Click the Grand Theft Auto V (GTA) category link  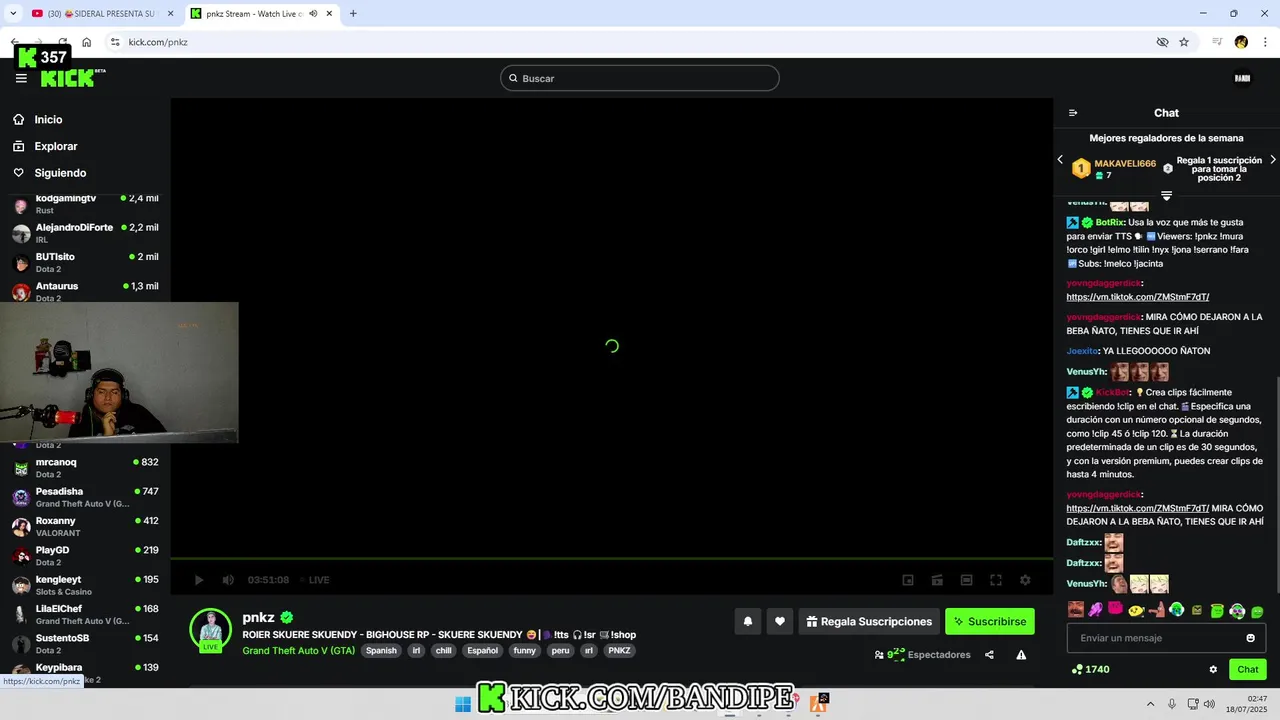tap(298, 650)
